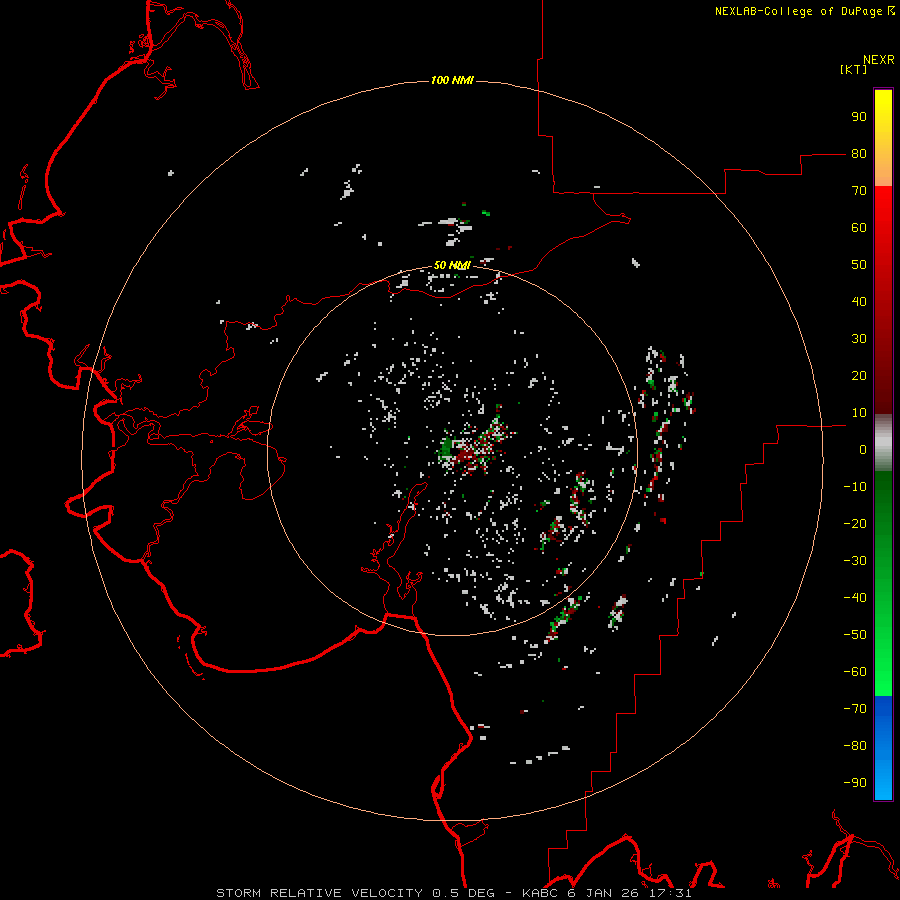Image resolution: width=900 pixels, height=900 pixels.
Task: Click the 50 value on the velocity scale
Action: (859, 265)
